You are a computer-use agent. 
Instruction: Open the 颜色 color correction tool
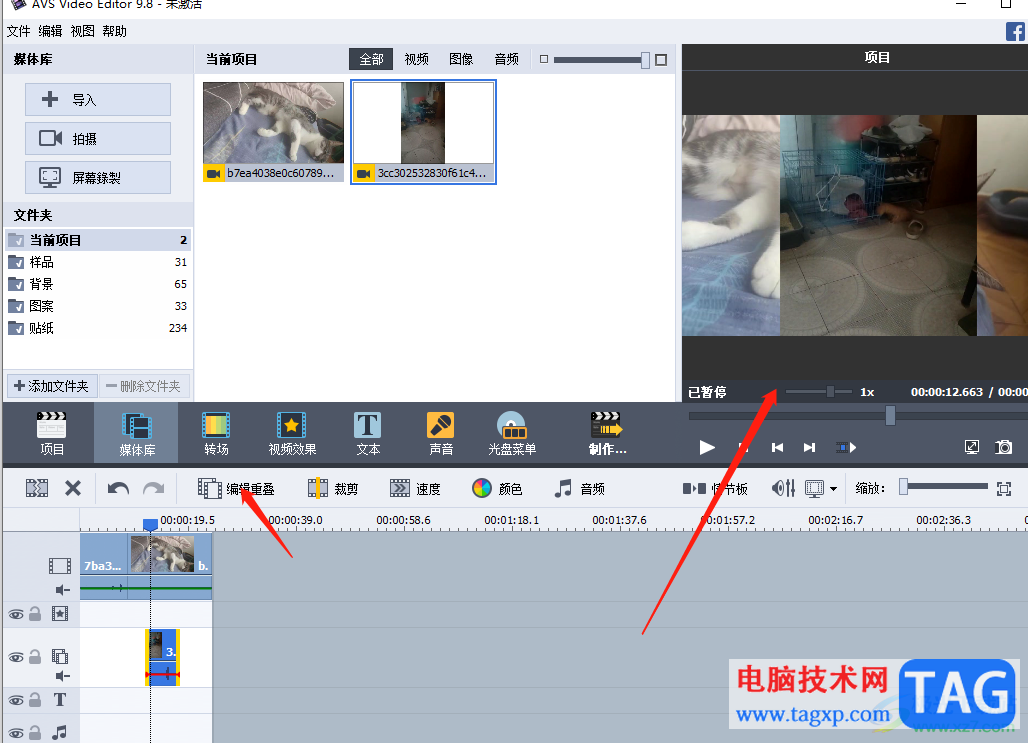click(497, 489)
